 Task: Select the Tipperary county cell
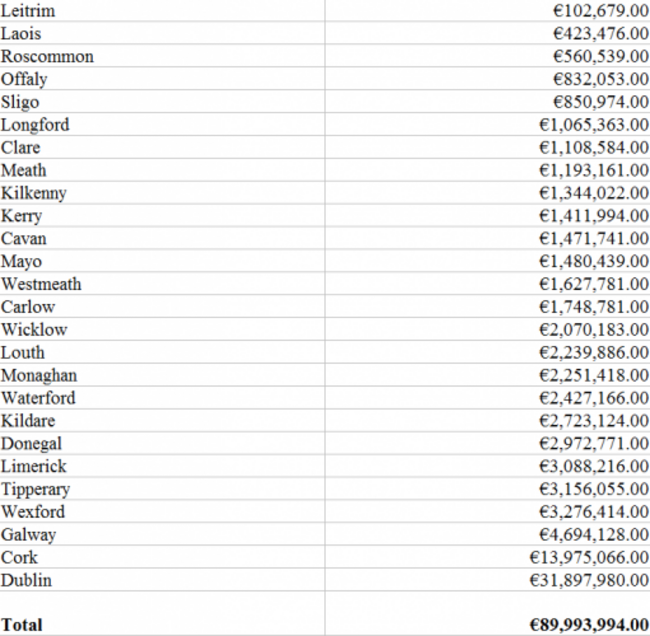click(x=162, y=488)
